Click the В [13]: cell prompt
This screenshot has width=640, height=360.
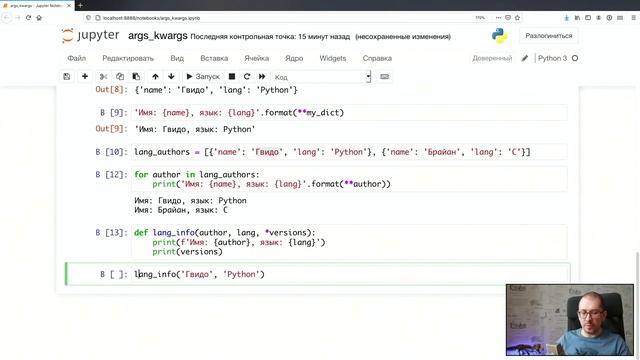(x=112, y=233)
